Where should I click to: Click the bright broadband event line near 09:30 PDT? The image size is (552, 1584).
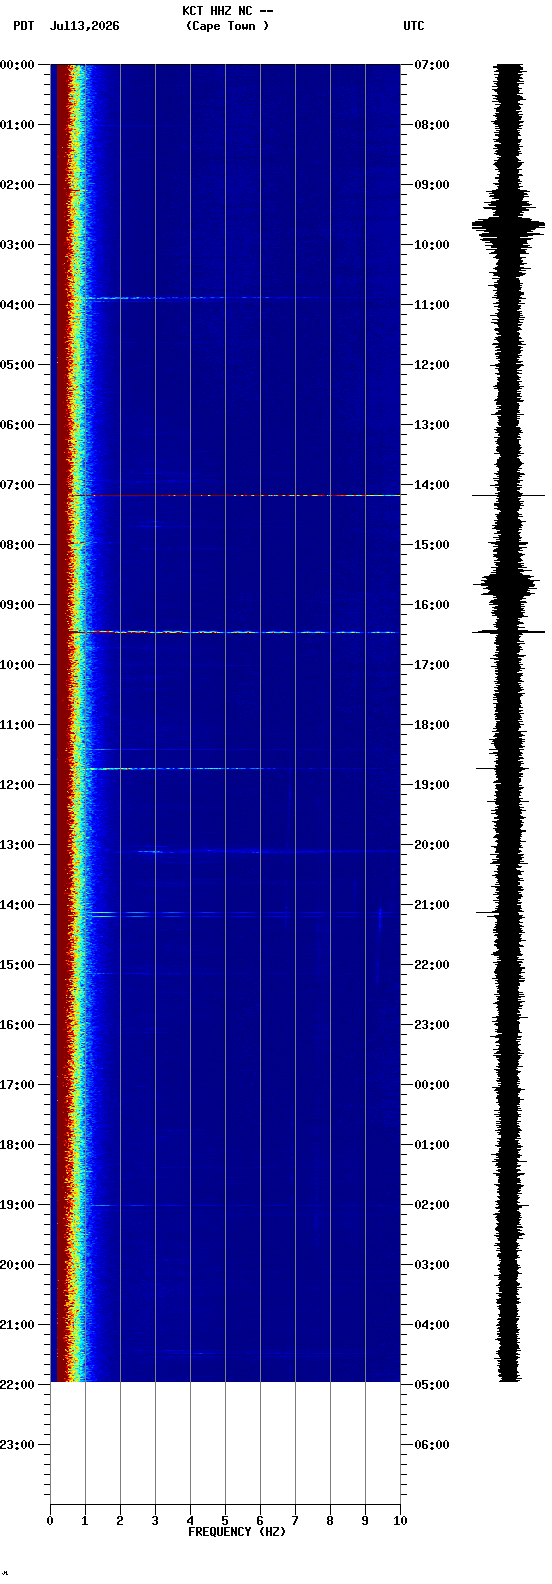[x=234, y=632]
